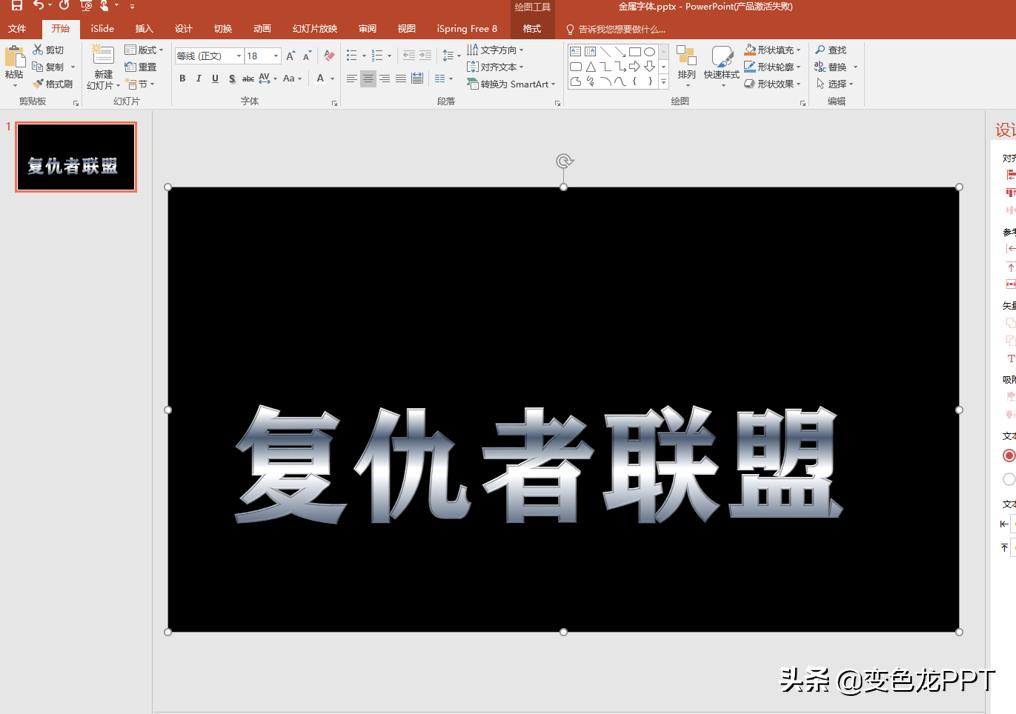This screenshot has width=1016, height=714.
Task: Switch to the 插入 ribbon tab
Action: coord(144,28)
